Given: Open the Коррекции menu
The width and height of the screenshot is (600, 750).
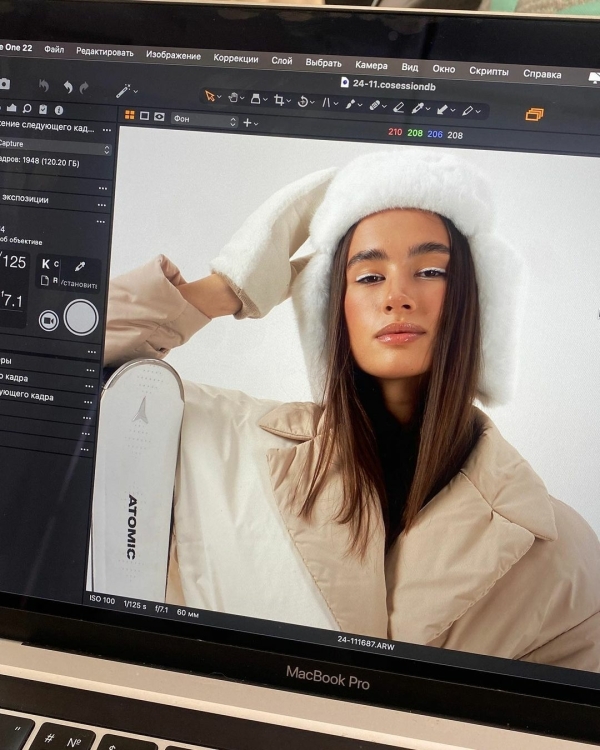Looking at the screenshot, I should click(x=235, y=58).
